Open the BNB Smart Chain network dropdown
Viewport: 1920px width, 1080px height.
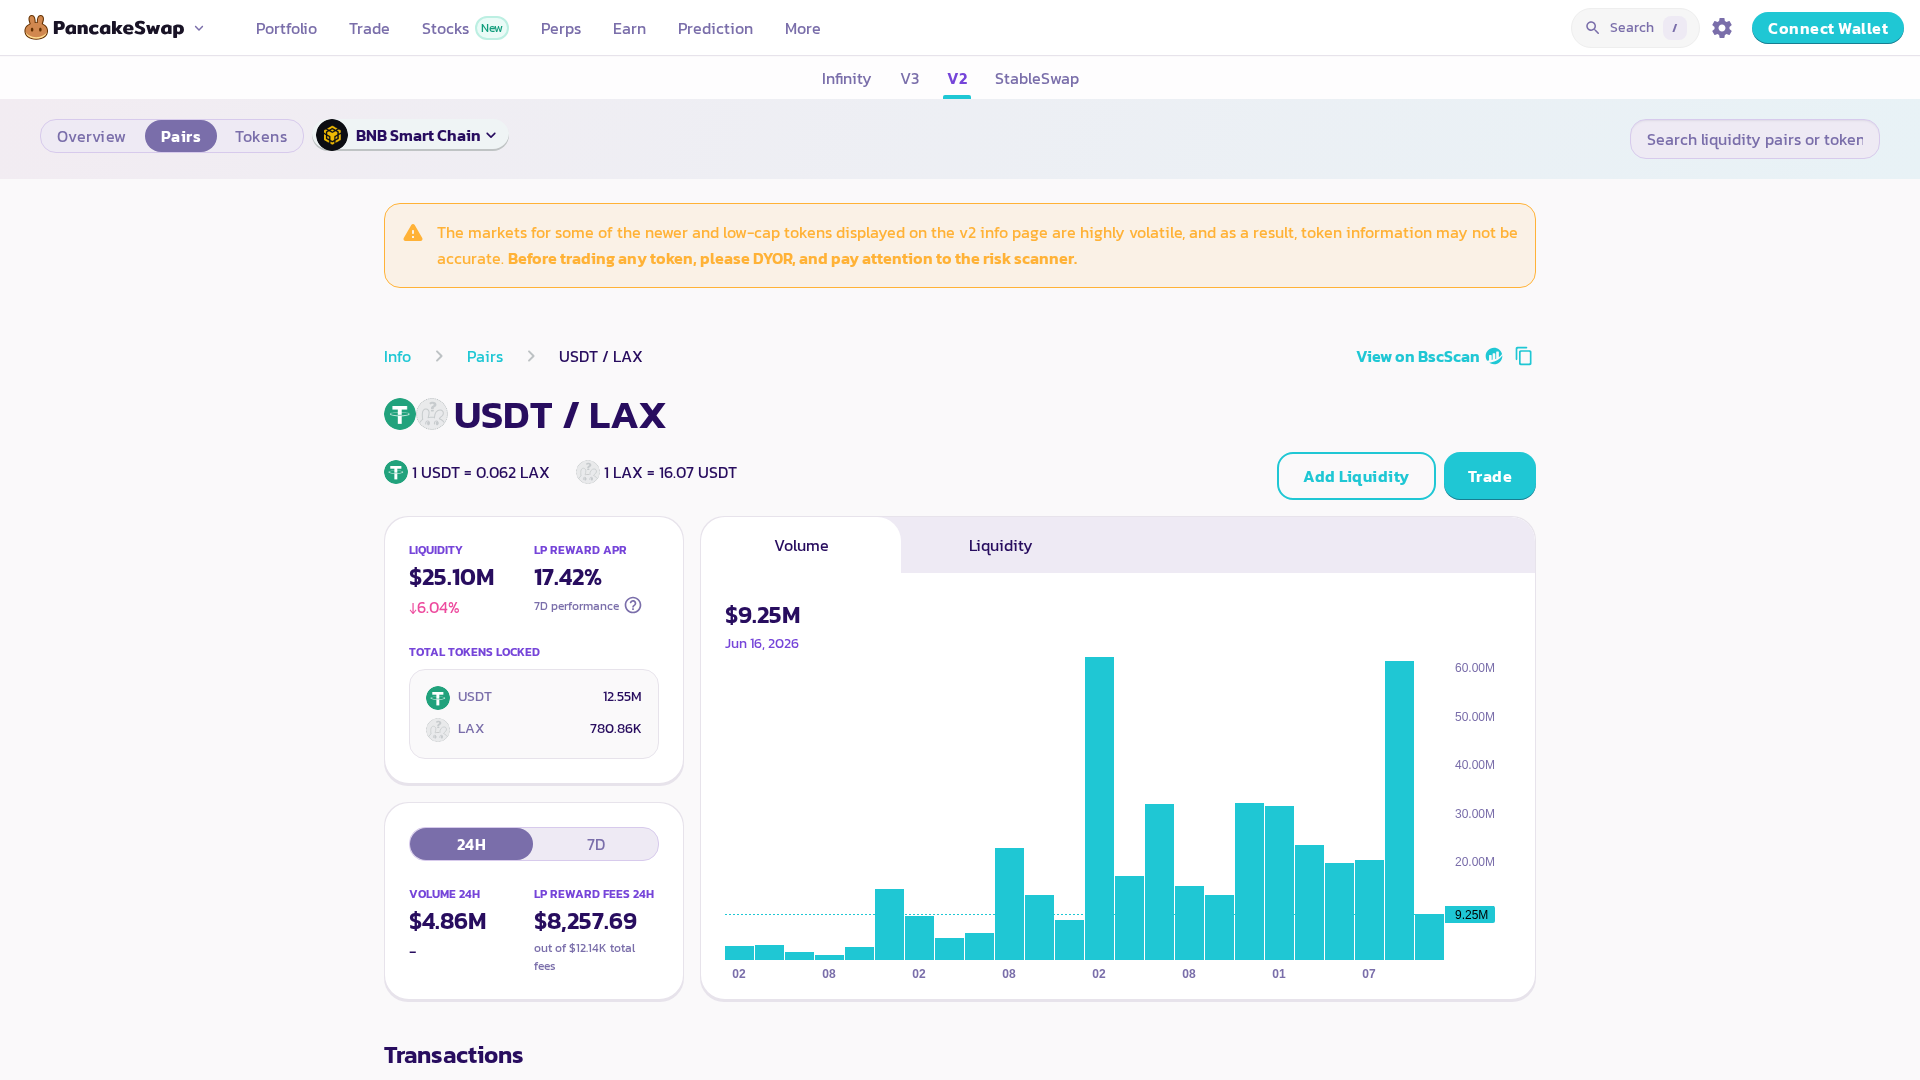pos(412,135)
